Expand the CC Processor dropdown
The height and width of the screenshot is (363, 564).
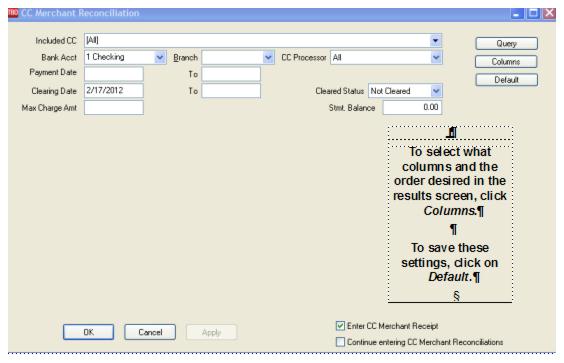436,57
